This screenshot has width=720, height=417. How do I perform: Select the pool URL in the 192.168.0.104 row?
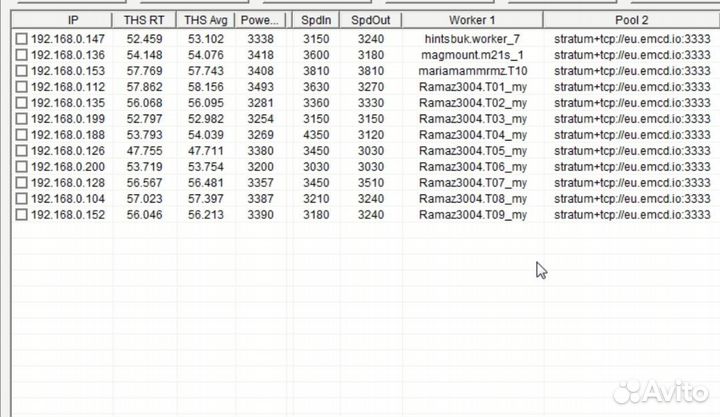pyautogui.click(x=632, y=199)
